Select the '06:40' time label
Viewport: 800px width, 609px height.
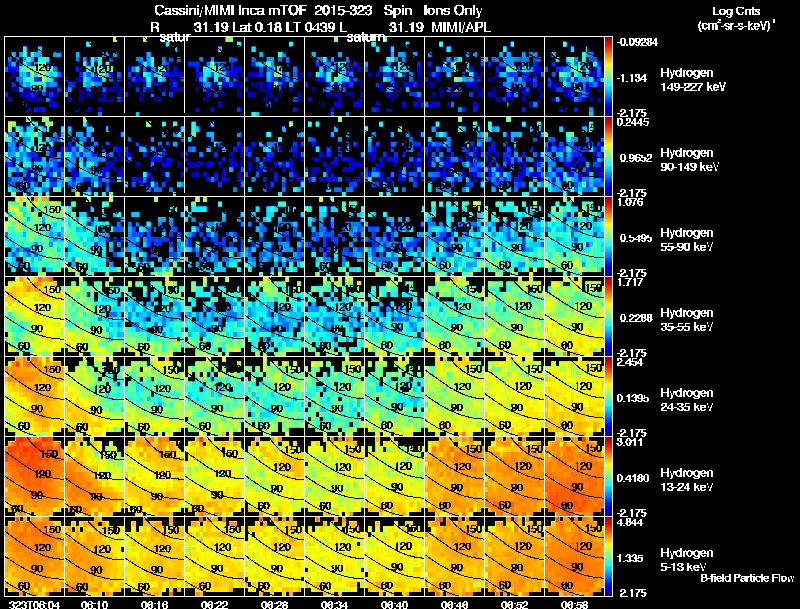coord(394,604)
